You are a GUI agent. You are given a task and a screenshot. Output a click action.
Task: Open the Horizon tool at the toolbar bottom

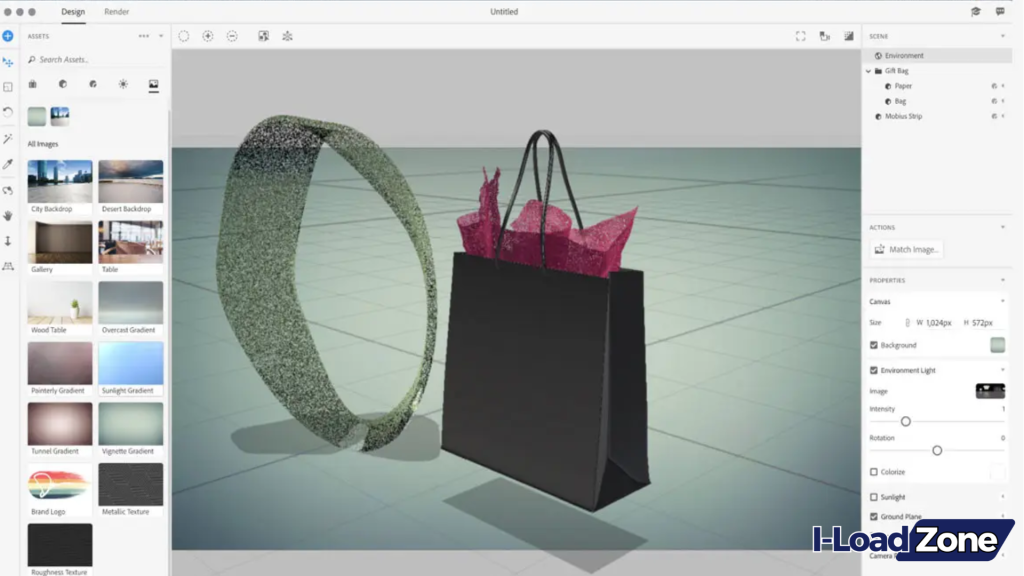(9, 265)
